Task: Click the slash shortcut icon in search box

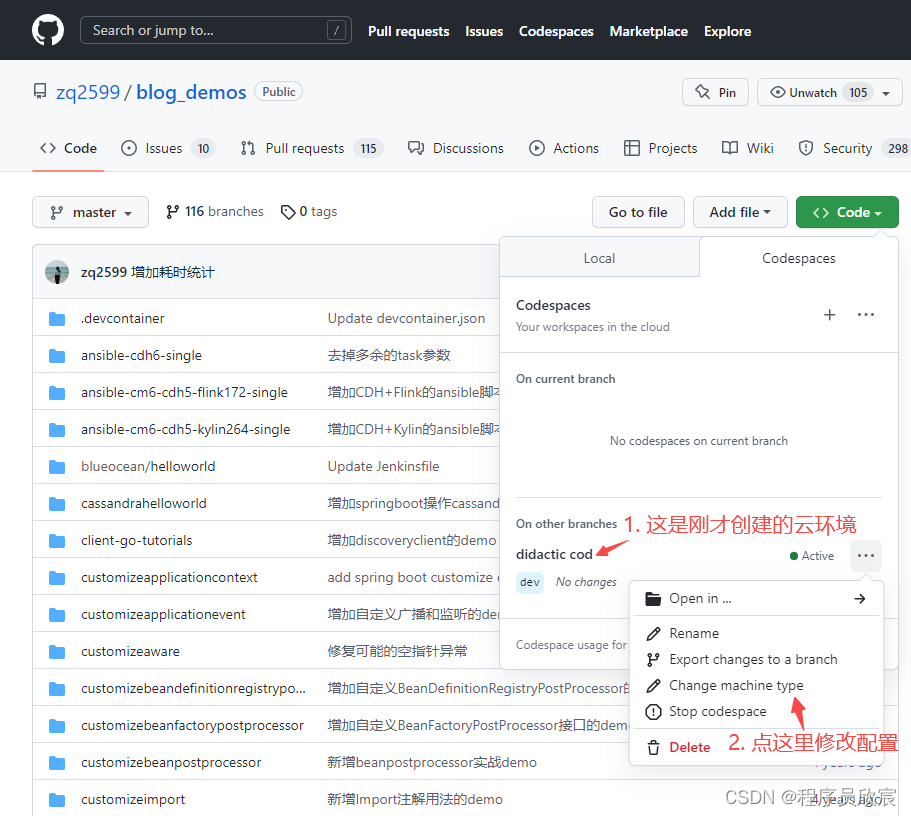Action: point(336,30)
